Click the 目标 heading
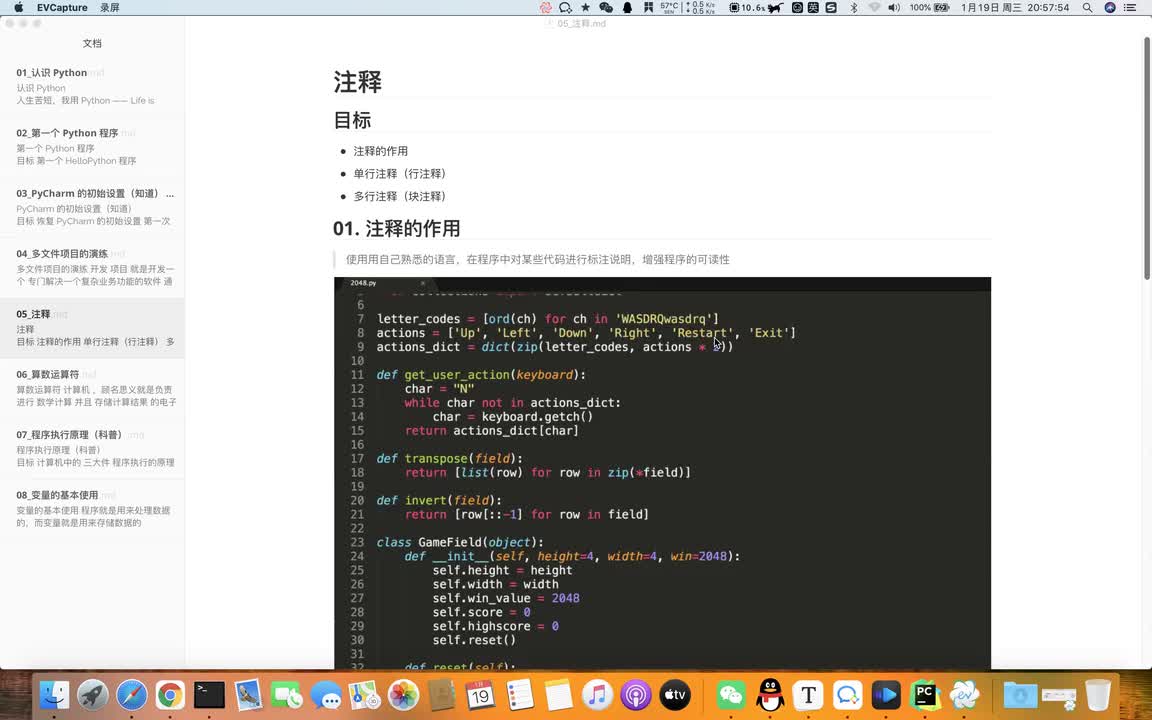Screen dimensions: 1152x720 353,120
